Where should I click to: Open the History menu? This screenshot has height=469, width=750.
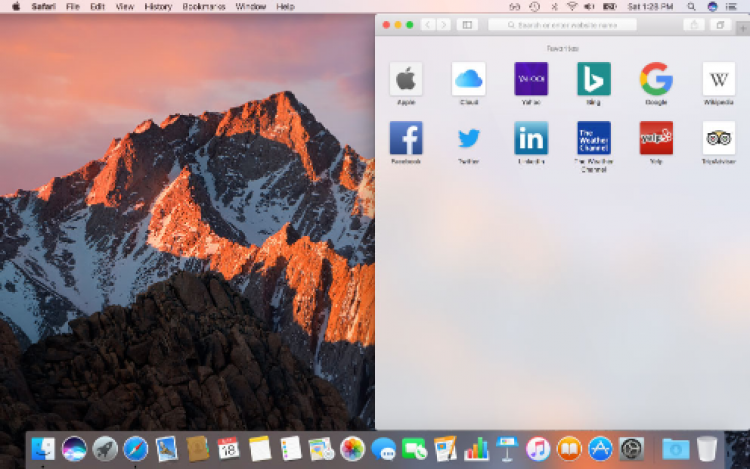tap(158, 7)
